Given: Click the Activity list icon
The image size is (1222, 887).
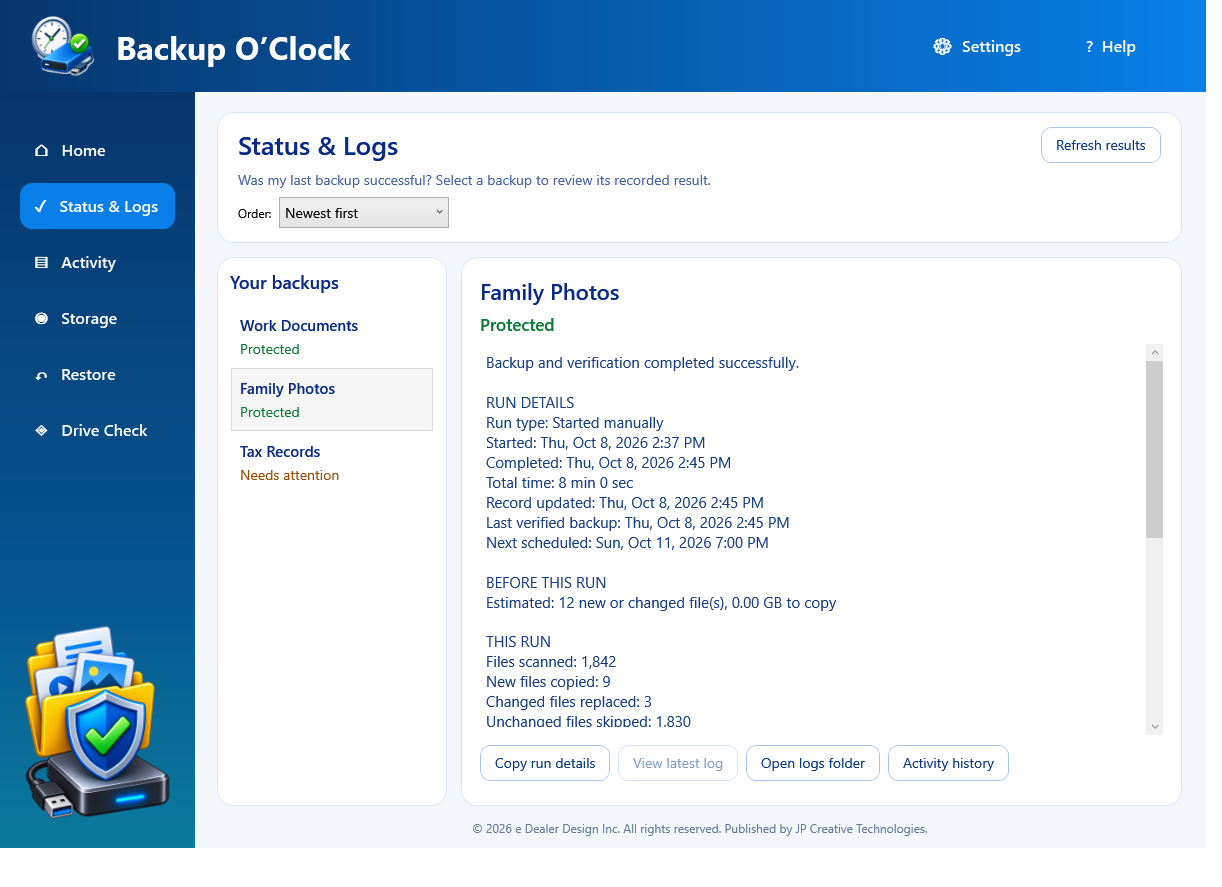Looking at the screenshot, I should [41, 263].
